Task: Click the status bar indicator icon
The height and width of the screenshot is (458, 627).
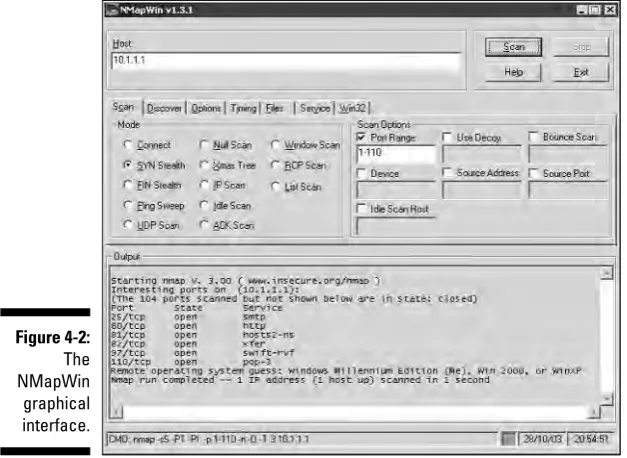Action: click(x=508, y=439)
